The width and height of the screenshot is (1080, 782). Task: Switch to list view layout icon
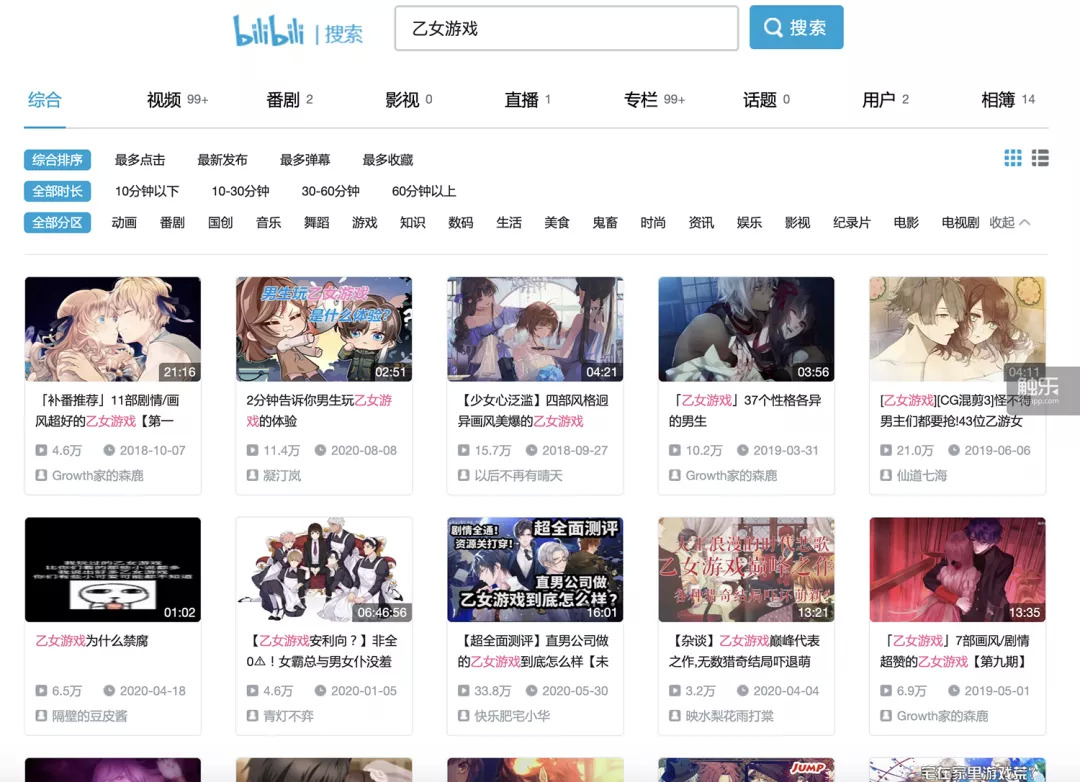pyautogui.click(x=1040, y=158)
